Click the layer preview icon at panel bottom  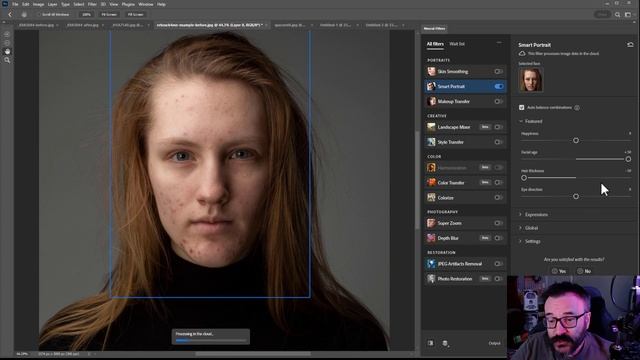445,344
